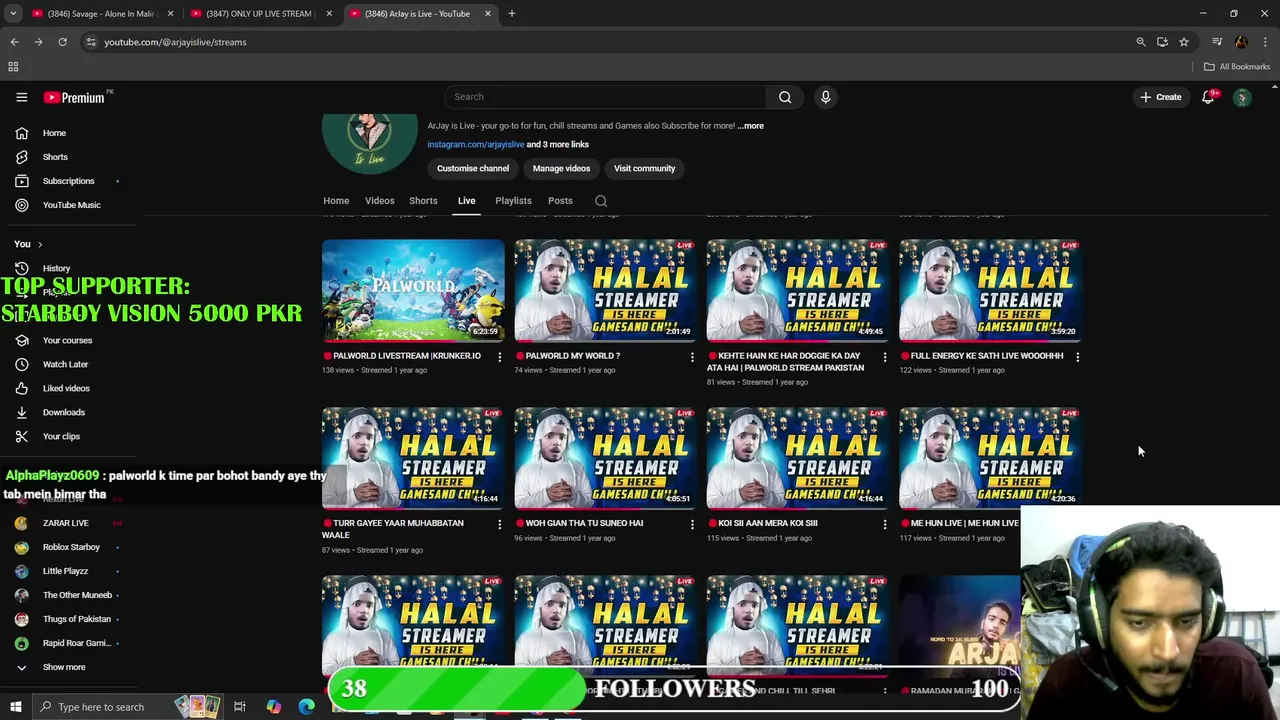
Task: Activate voice search microphone
Action: coord(825,97)
